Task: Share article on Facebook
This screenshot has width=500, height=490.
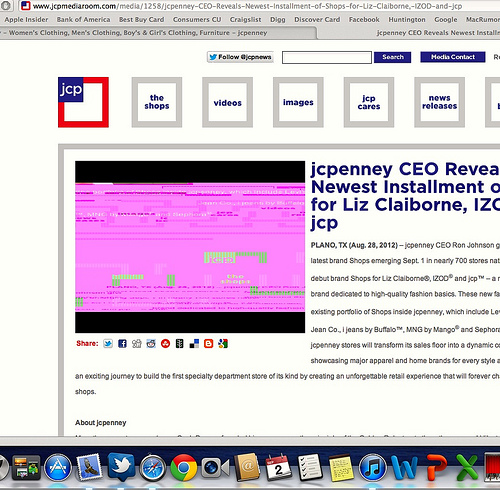Action: pos(122,344)
